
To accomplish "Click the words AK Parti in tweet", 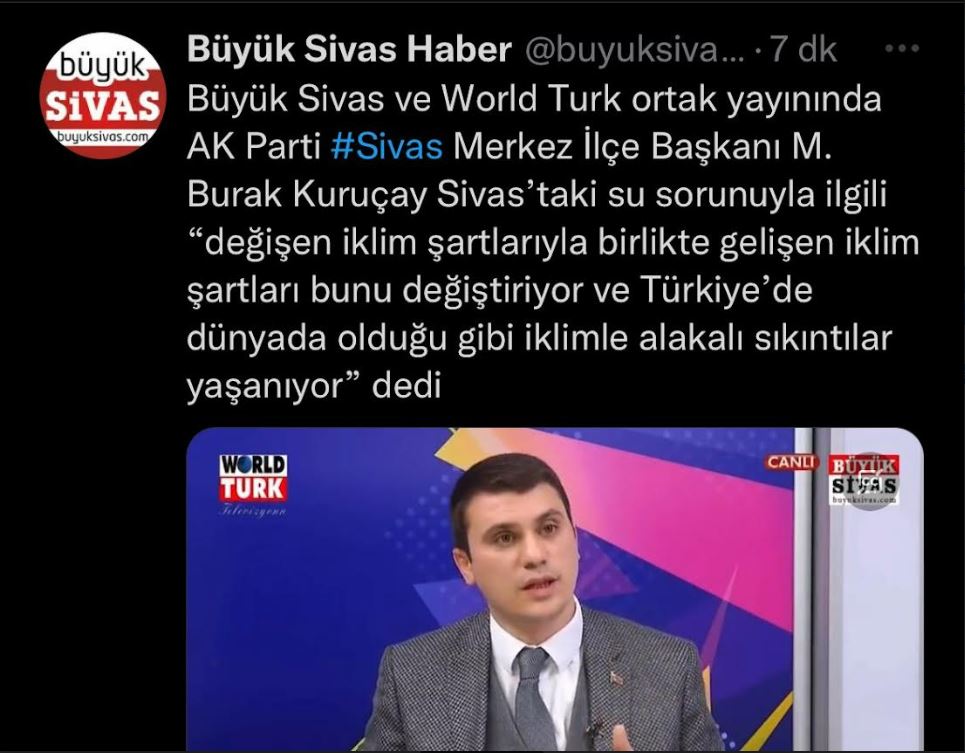I will [x=254, y=146].
